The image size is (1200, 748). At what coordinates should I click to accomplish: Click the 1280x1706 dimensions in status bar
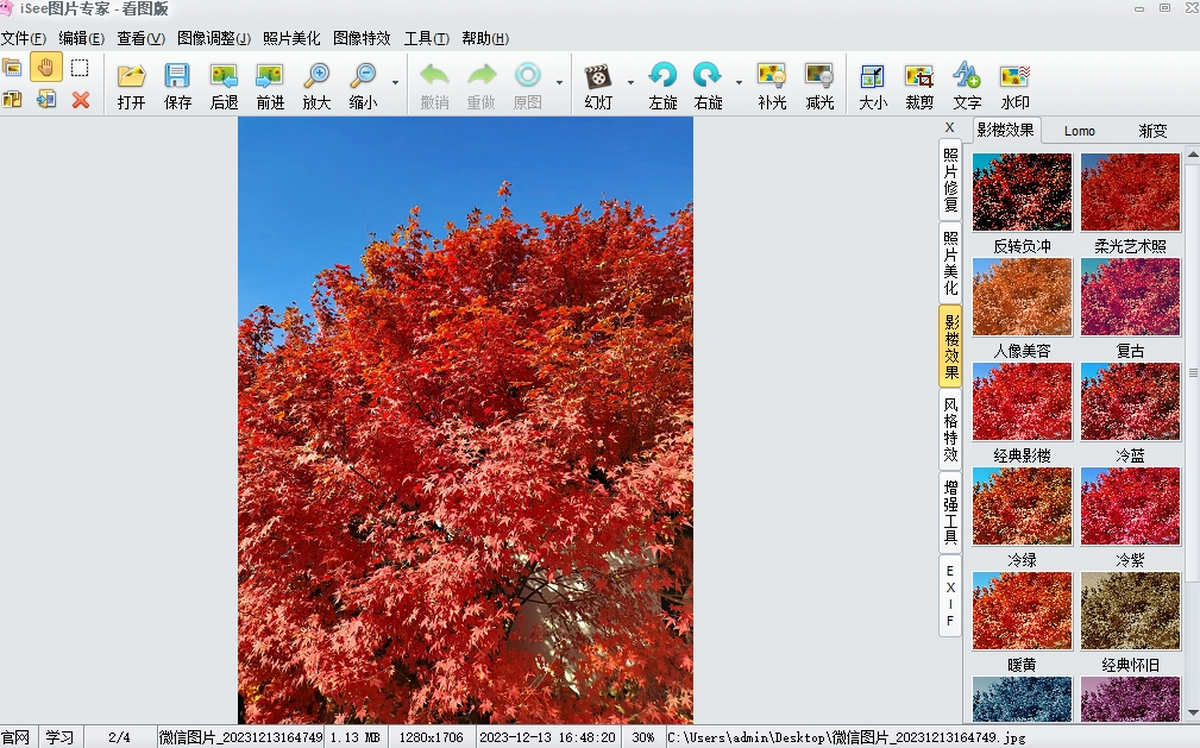coord(429,737)
